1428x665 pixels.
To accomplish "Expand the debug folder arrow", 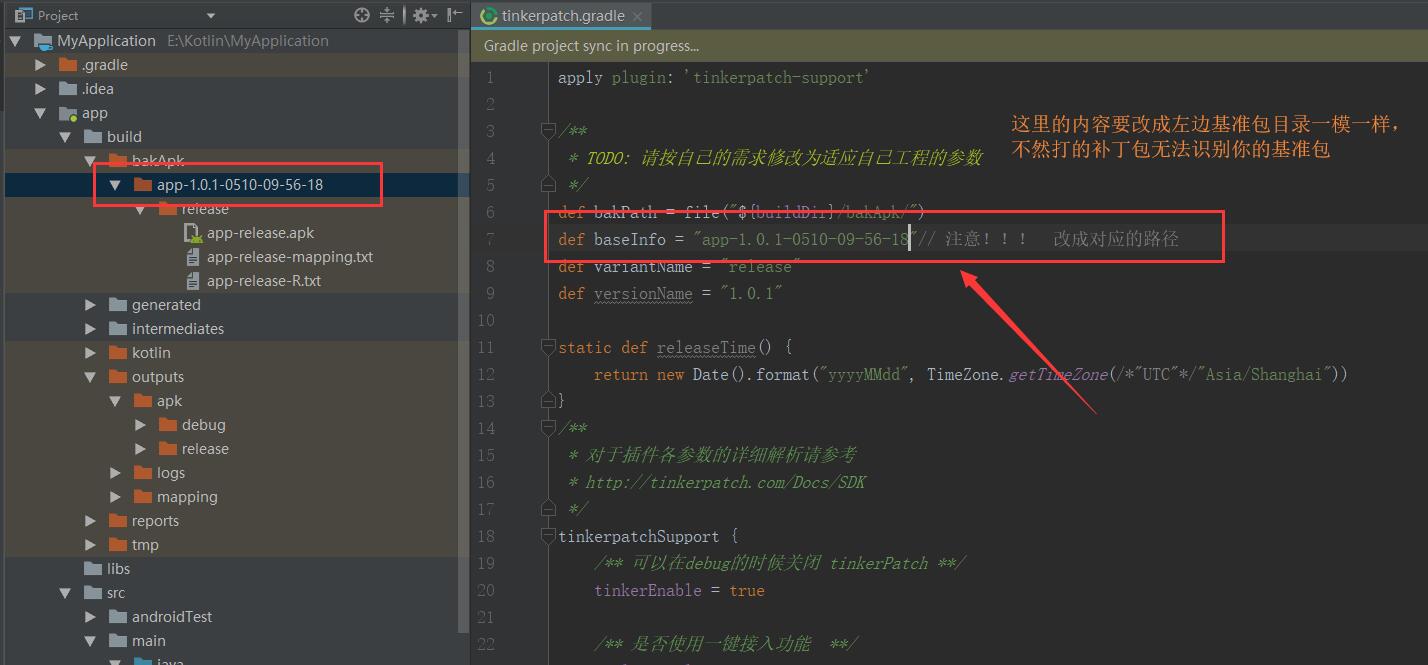I will pyautogui.click(x=140, y=425).
